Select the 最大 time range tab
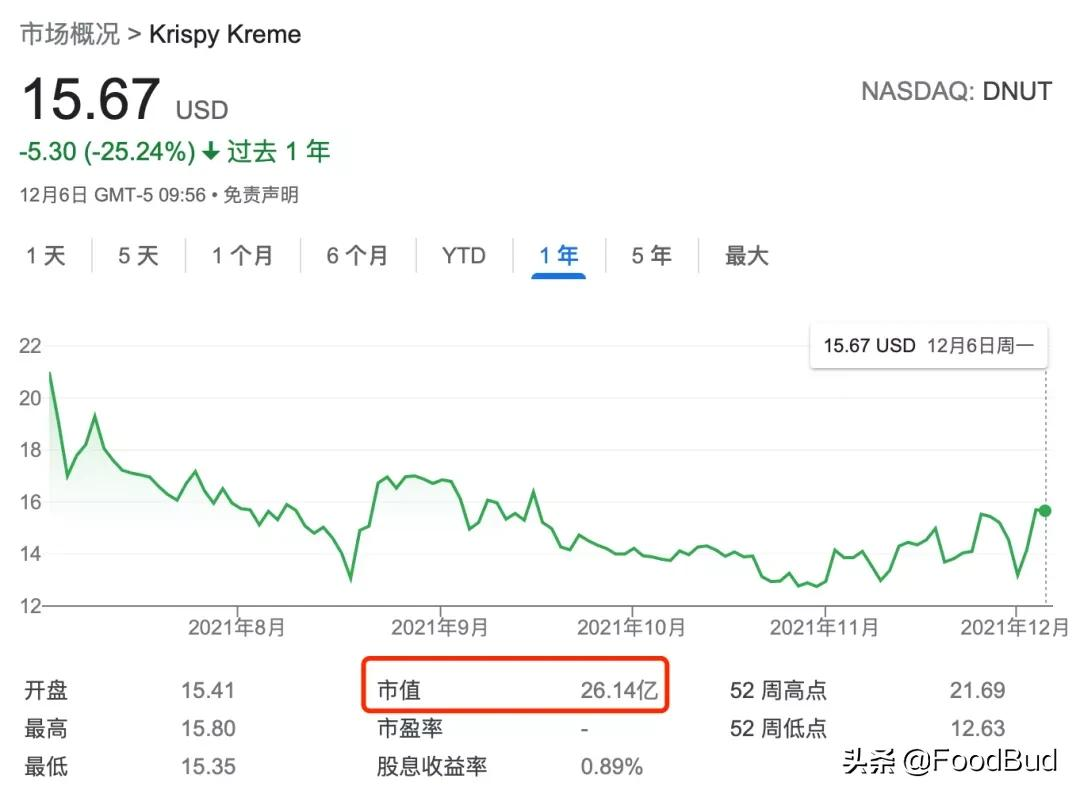Image resolution: width=1080 pixels, height=798 pixels. 747,255
